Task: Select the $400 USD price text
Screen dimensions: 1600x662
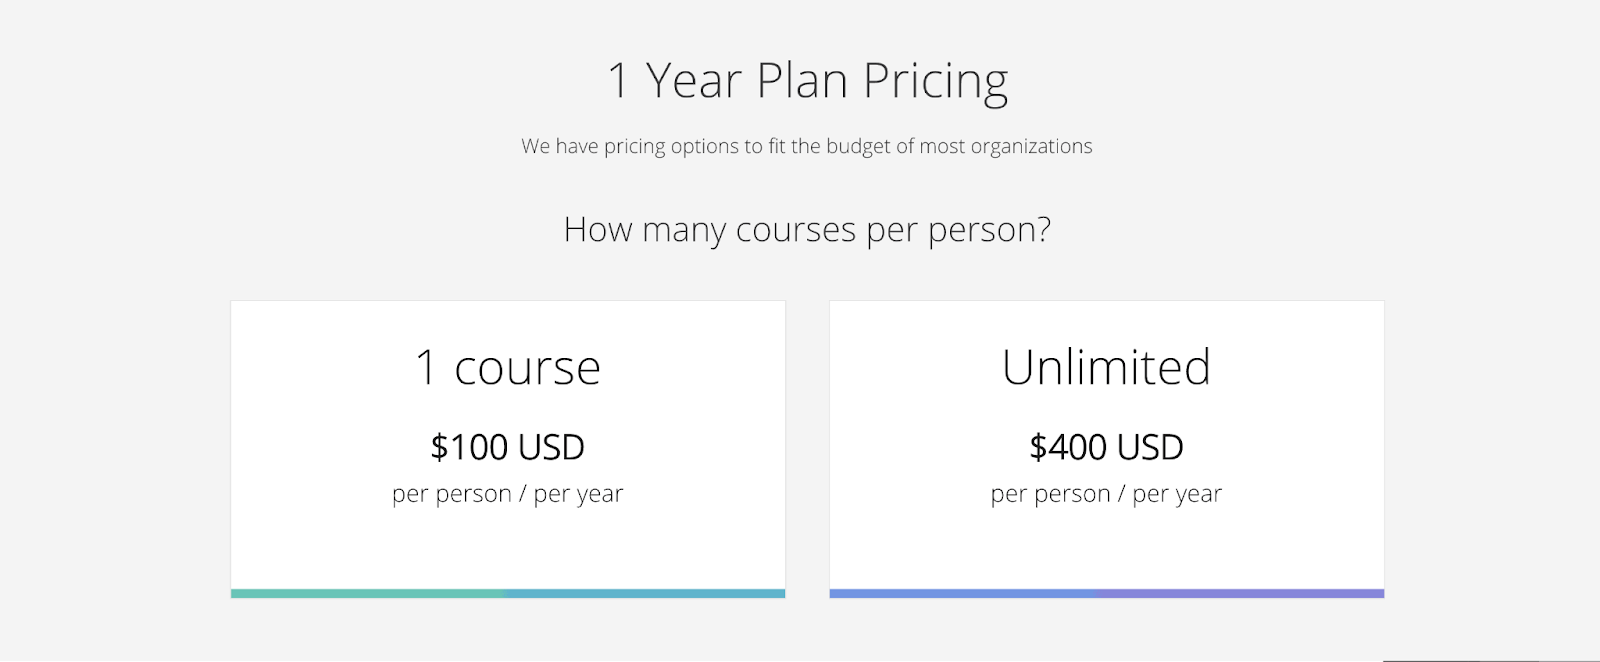Action: pyautogui.click(x=1107, y=447)
